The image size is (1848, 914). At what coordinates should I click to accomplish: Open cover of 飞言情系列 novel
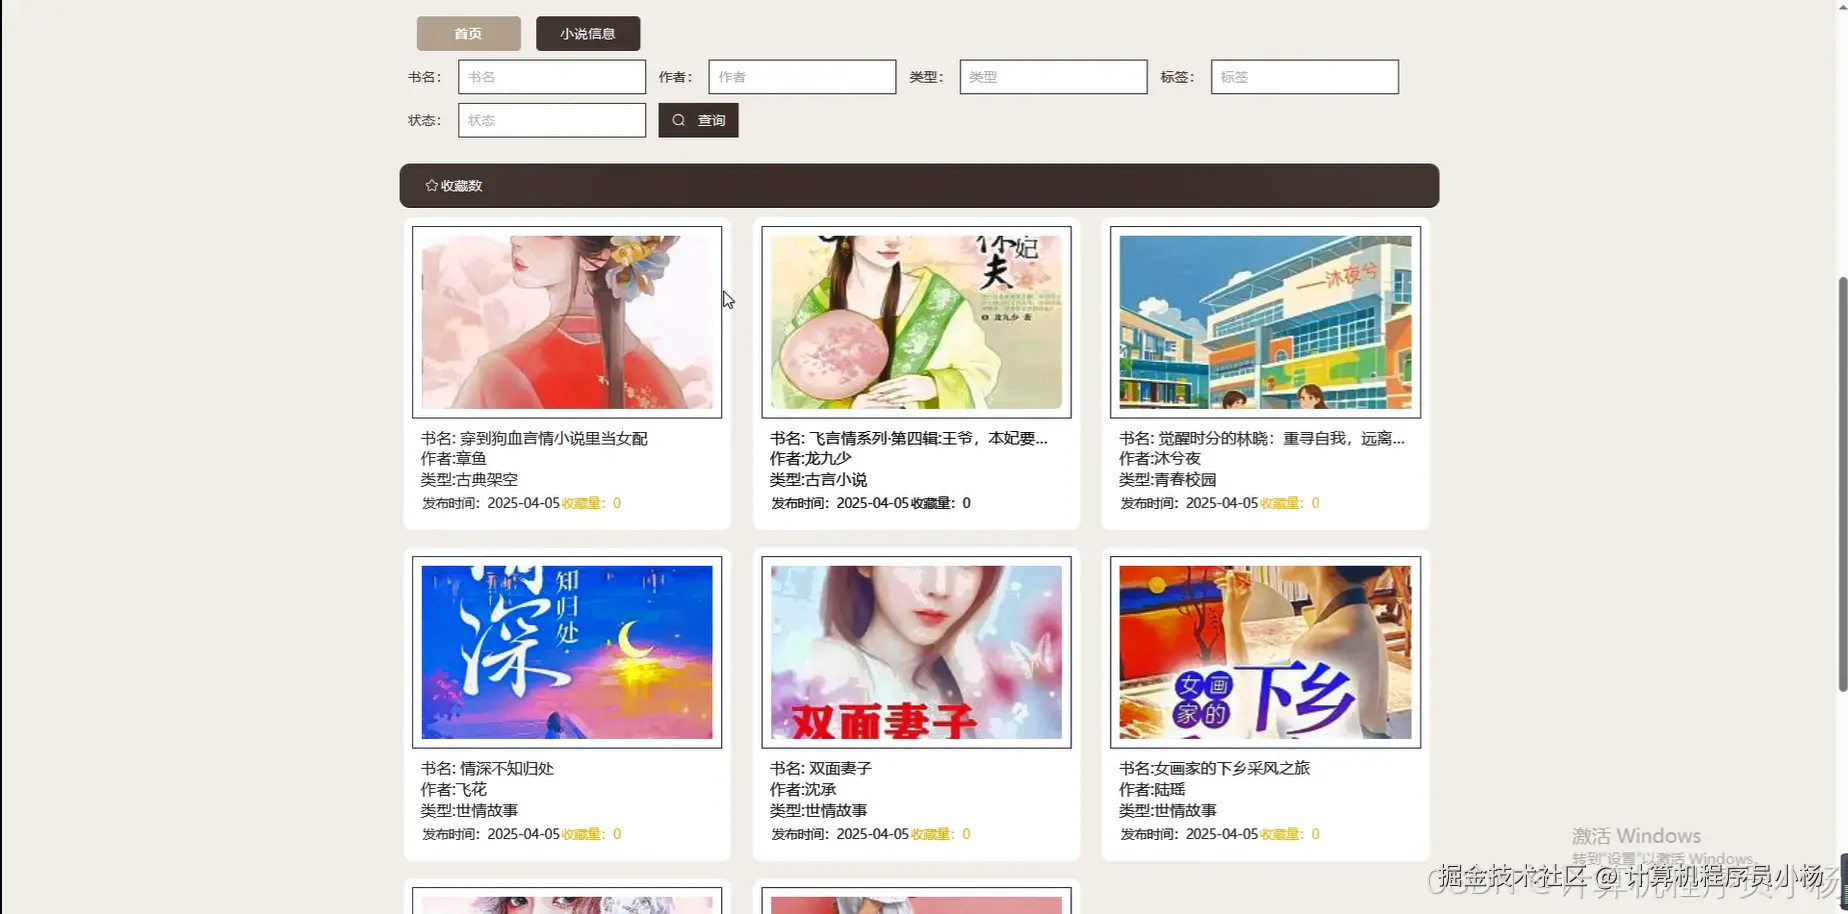915,322
